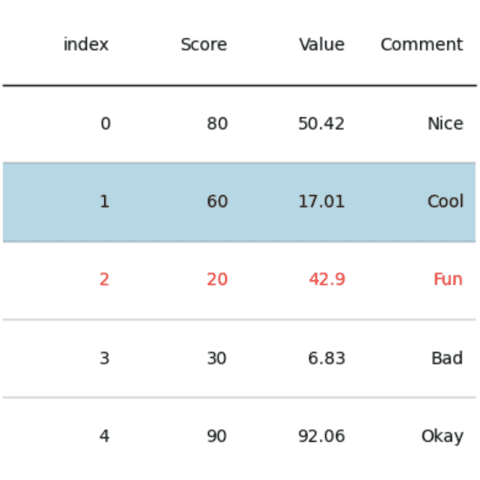Select the cell with score 90

coord(217,436)
